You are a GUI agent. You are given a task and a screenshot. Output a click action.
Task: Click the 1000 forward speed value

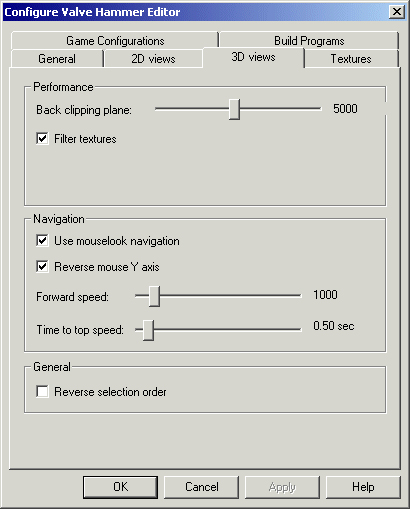[x=325, y=295]
